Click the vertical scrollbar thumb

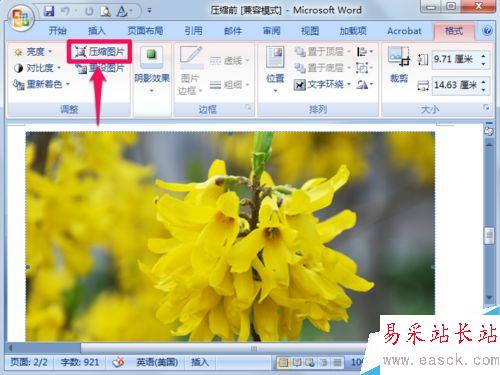[489, 236]
